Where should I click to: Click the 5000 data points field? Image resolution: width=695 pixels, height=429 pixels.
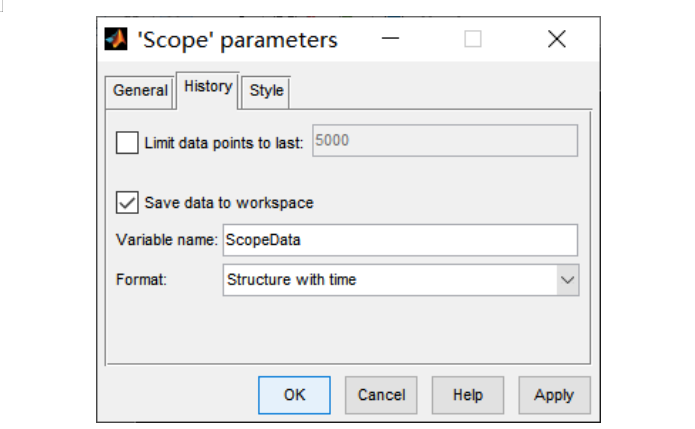pos(445,141)
